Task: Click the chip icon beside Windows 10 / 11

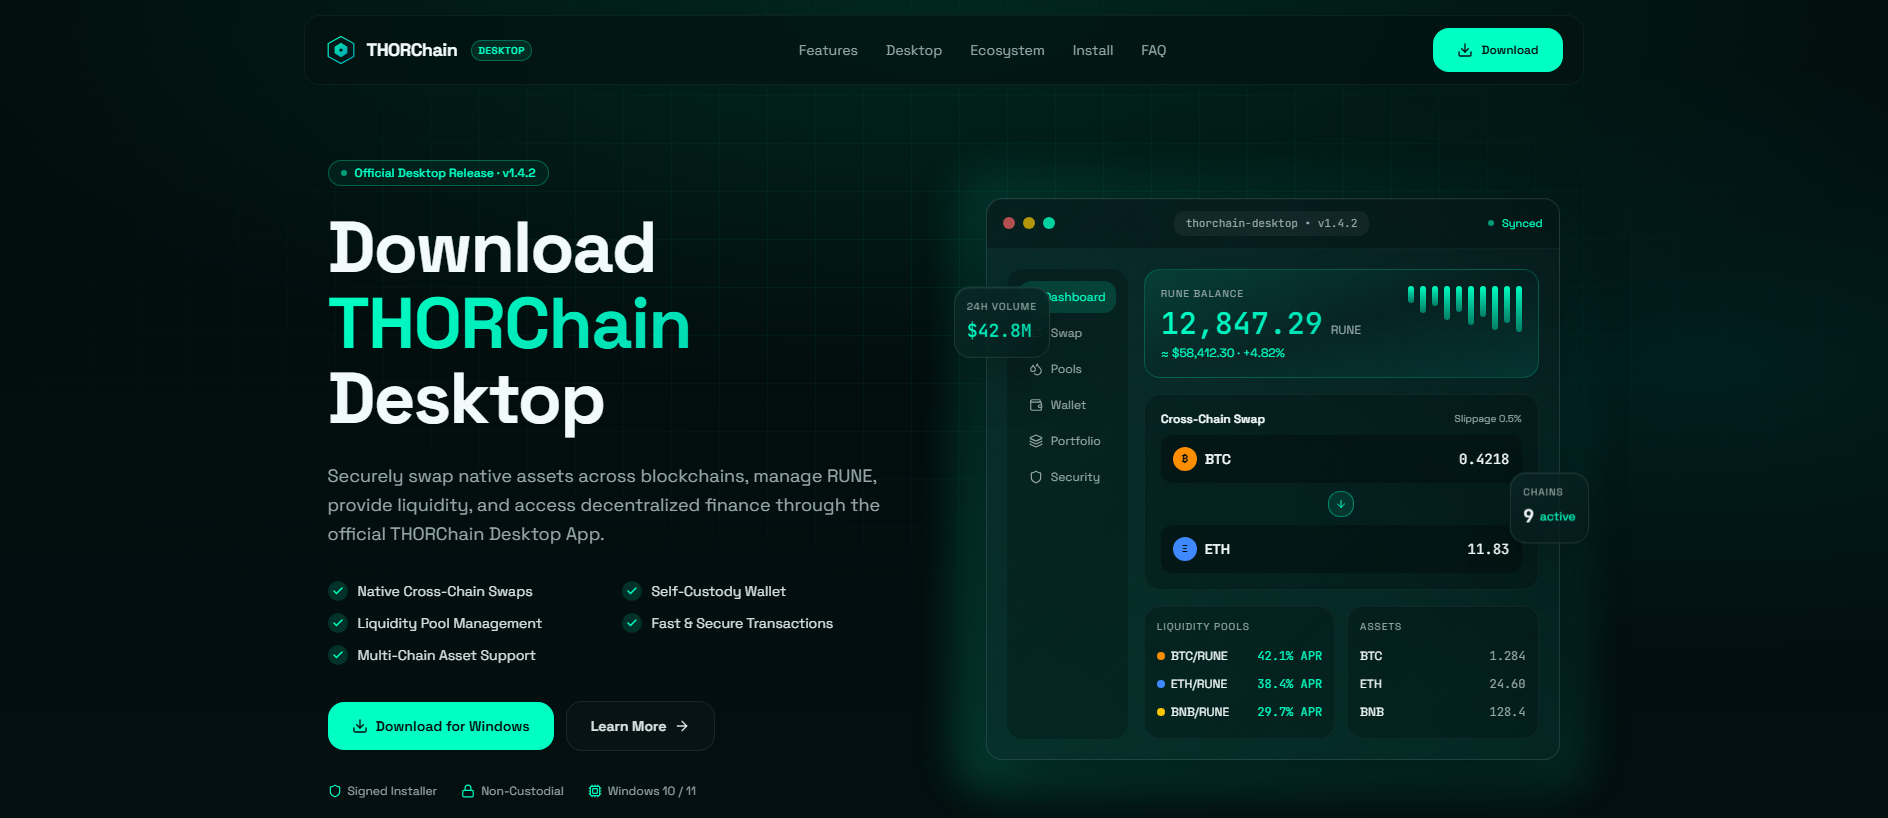Action: click(x=595, y=791)
